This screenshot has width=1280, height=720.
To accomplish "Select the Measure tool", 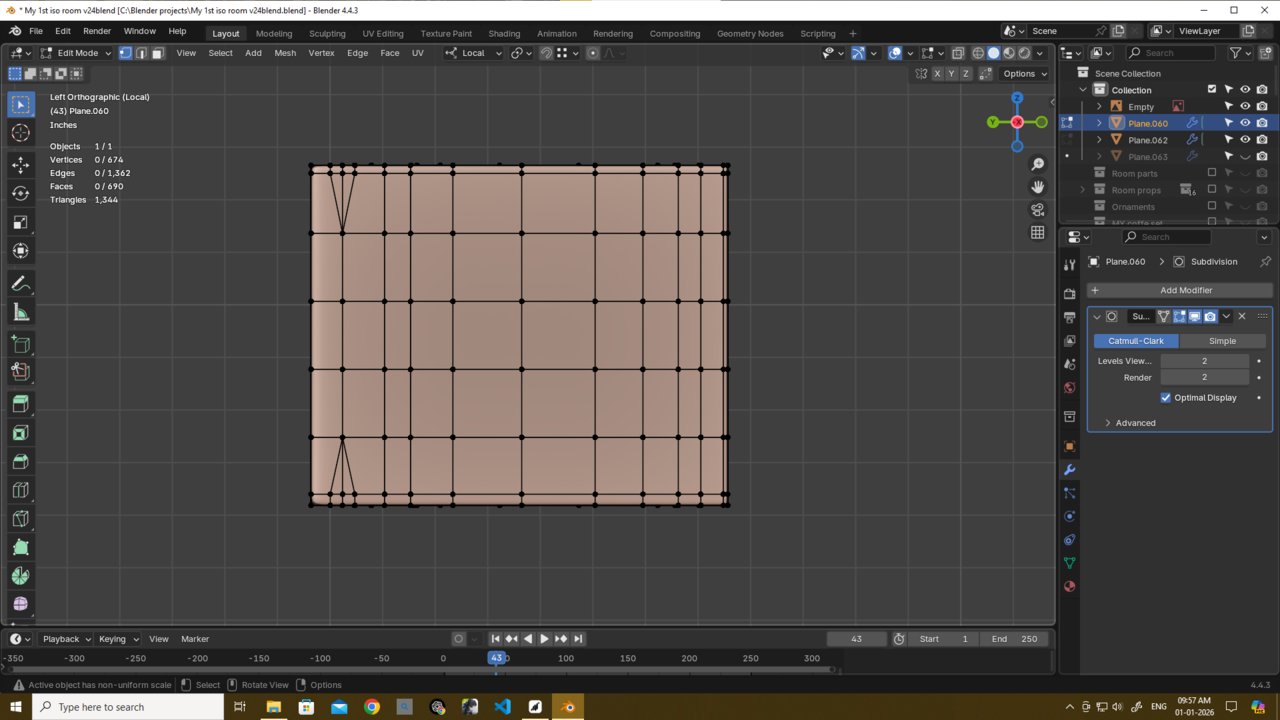I will [x=20, y=313].
